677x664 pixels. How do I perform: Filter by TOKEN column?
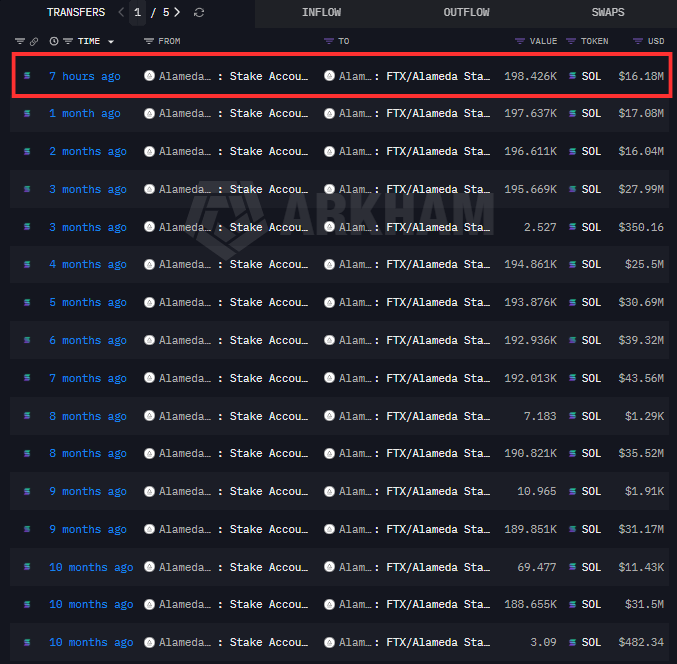pos(571,41)
